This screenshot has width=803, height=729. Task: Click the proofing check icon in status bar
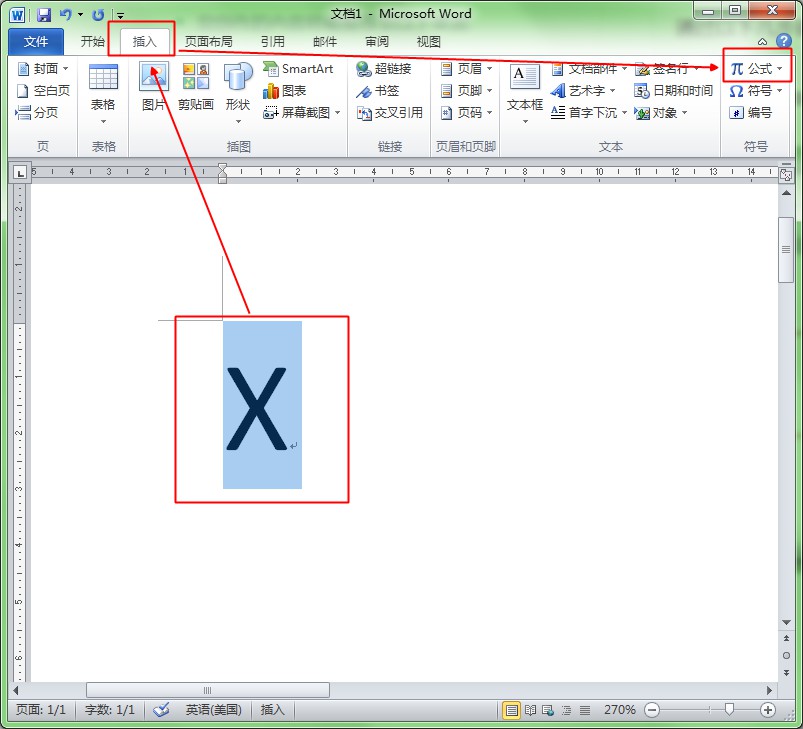point(161,710)
